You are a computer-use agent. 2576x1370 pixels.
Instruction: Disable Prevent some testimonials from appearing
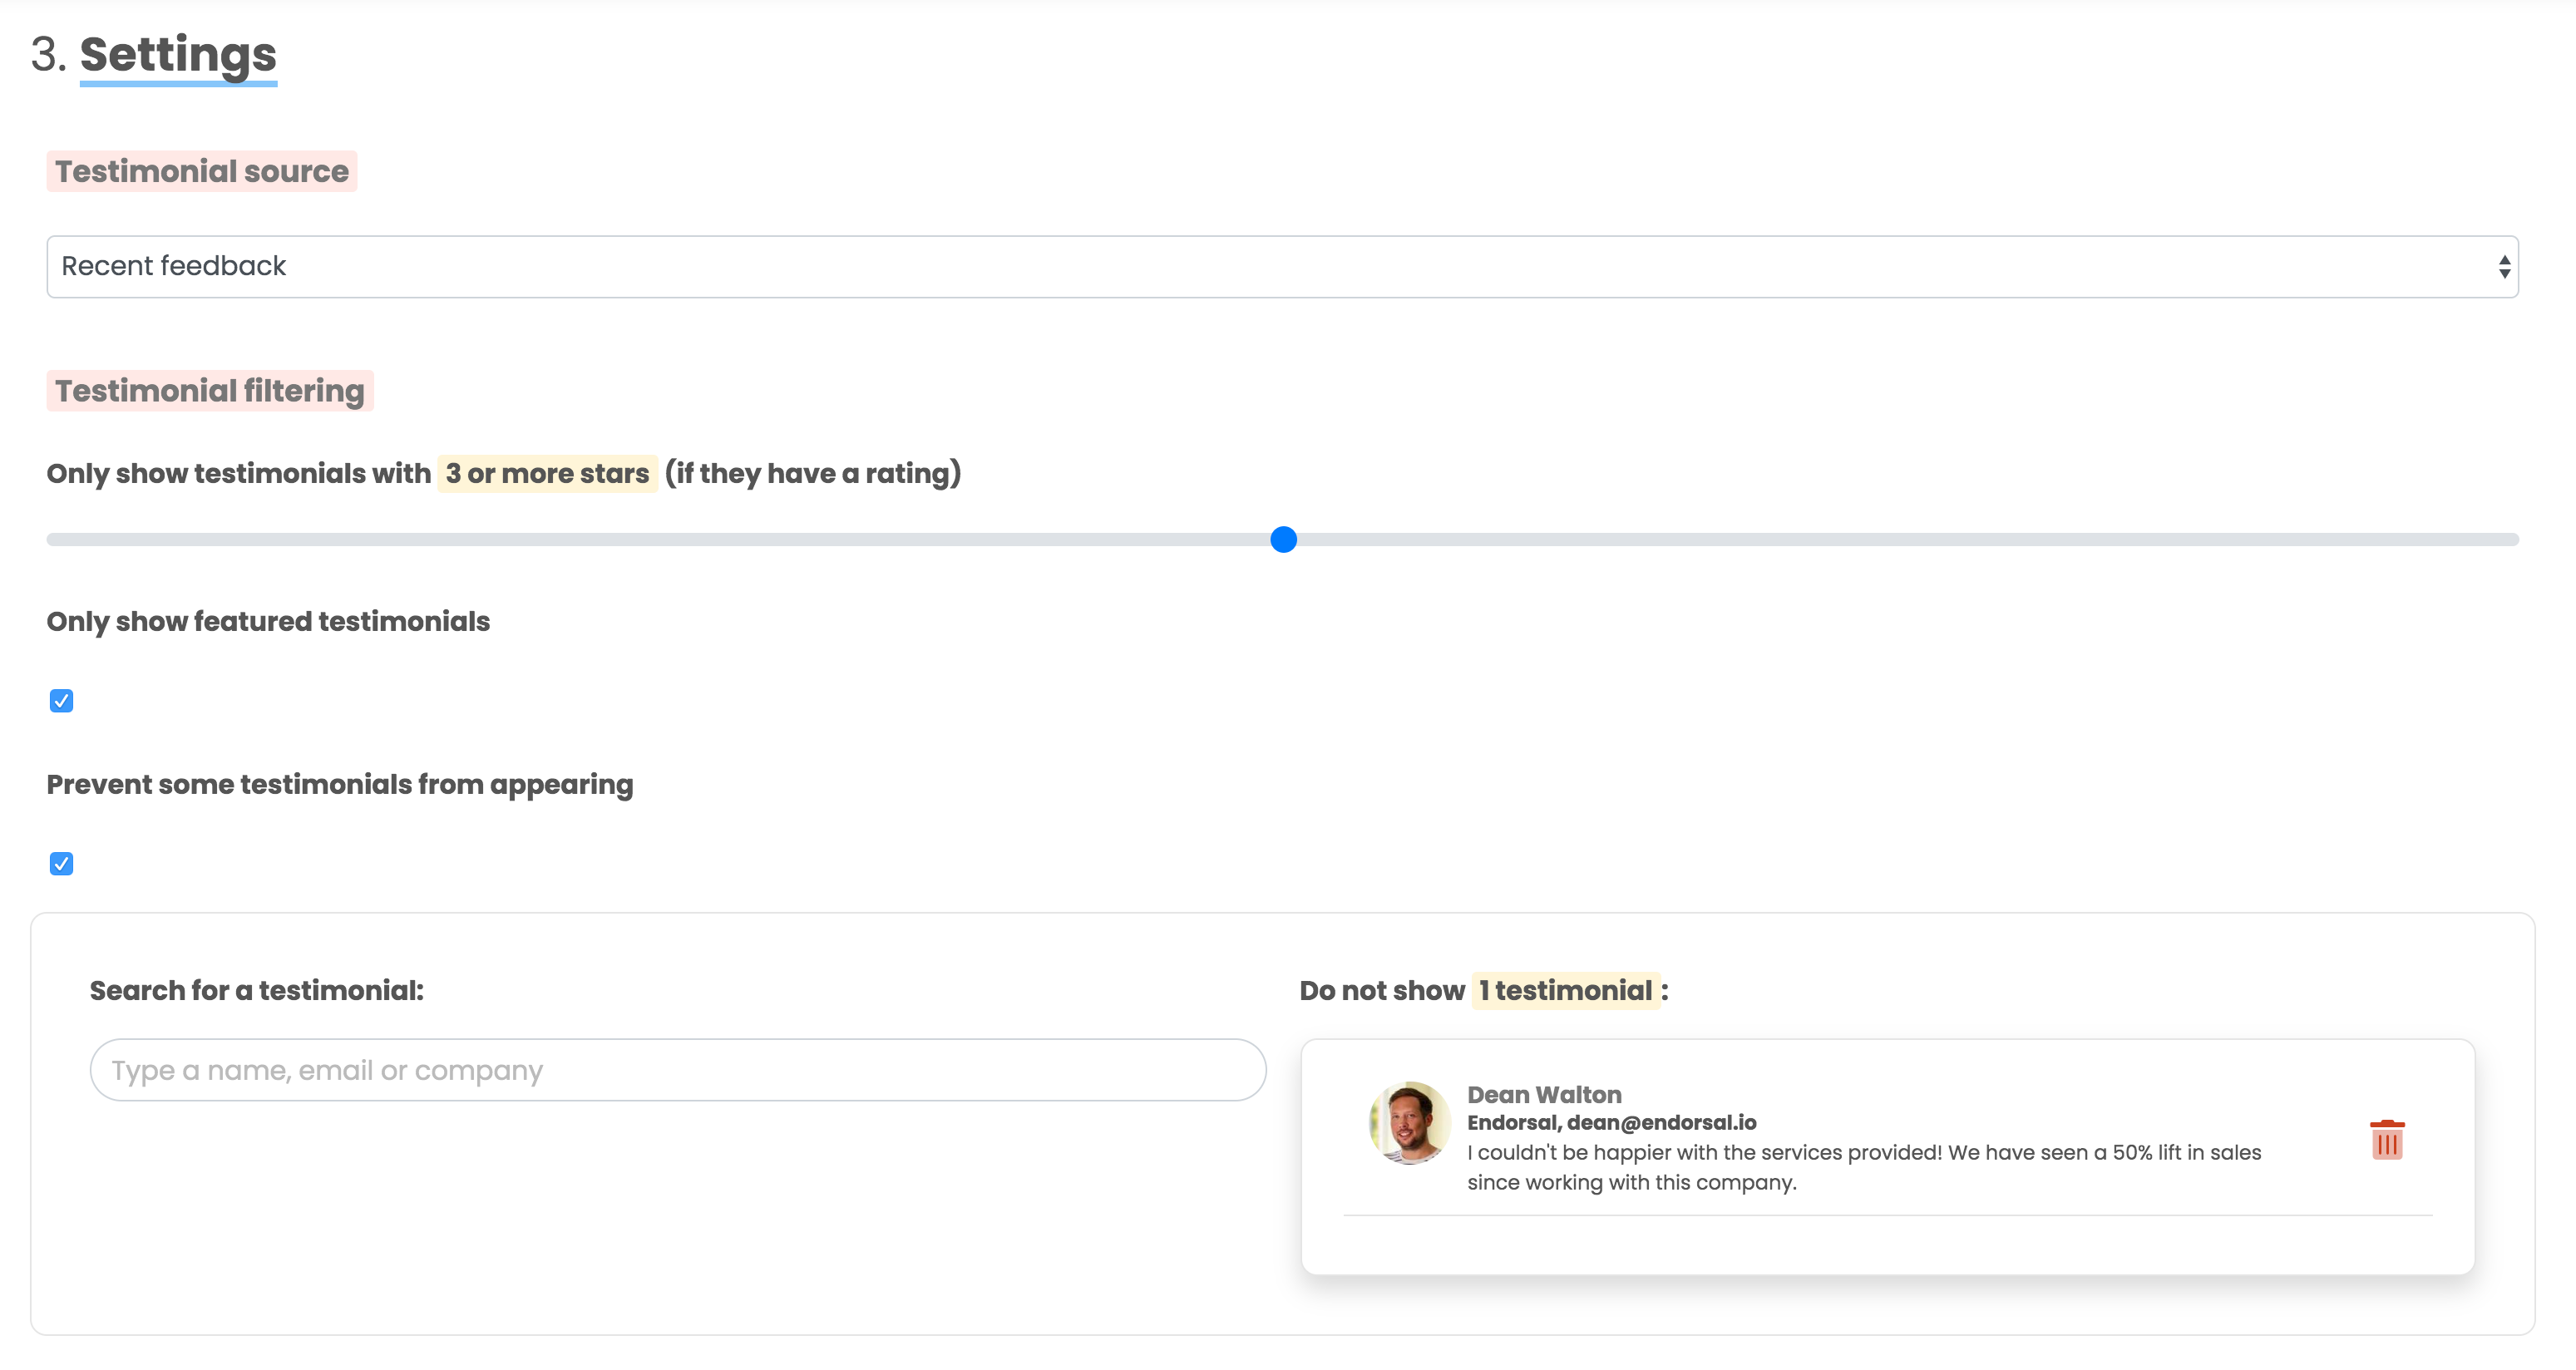(61, 863)
